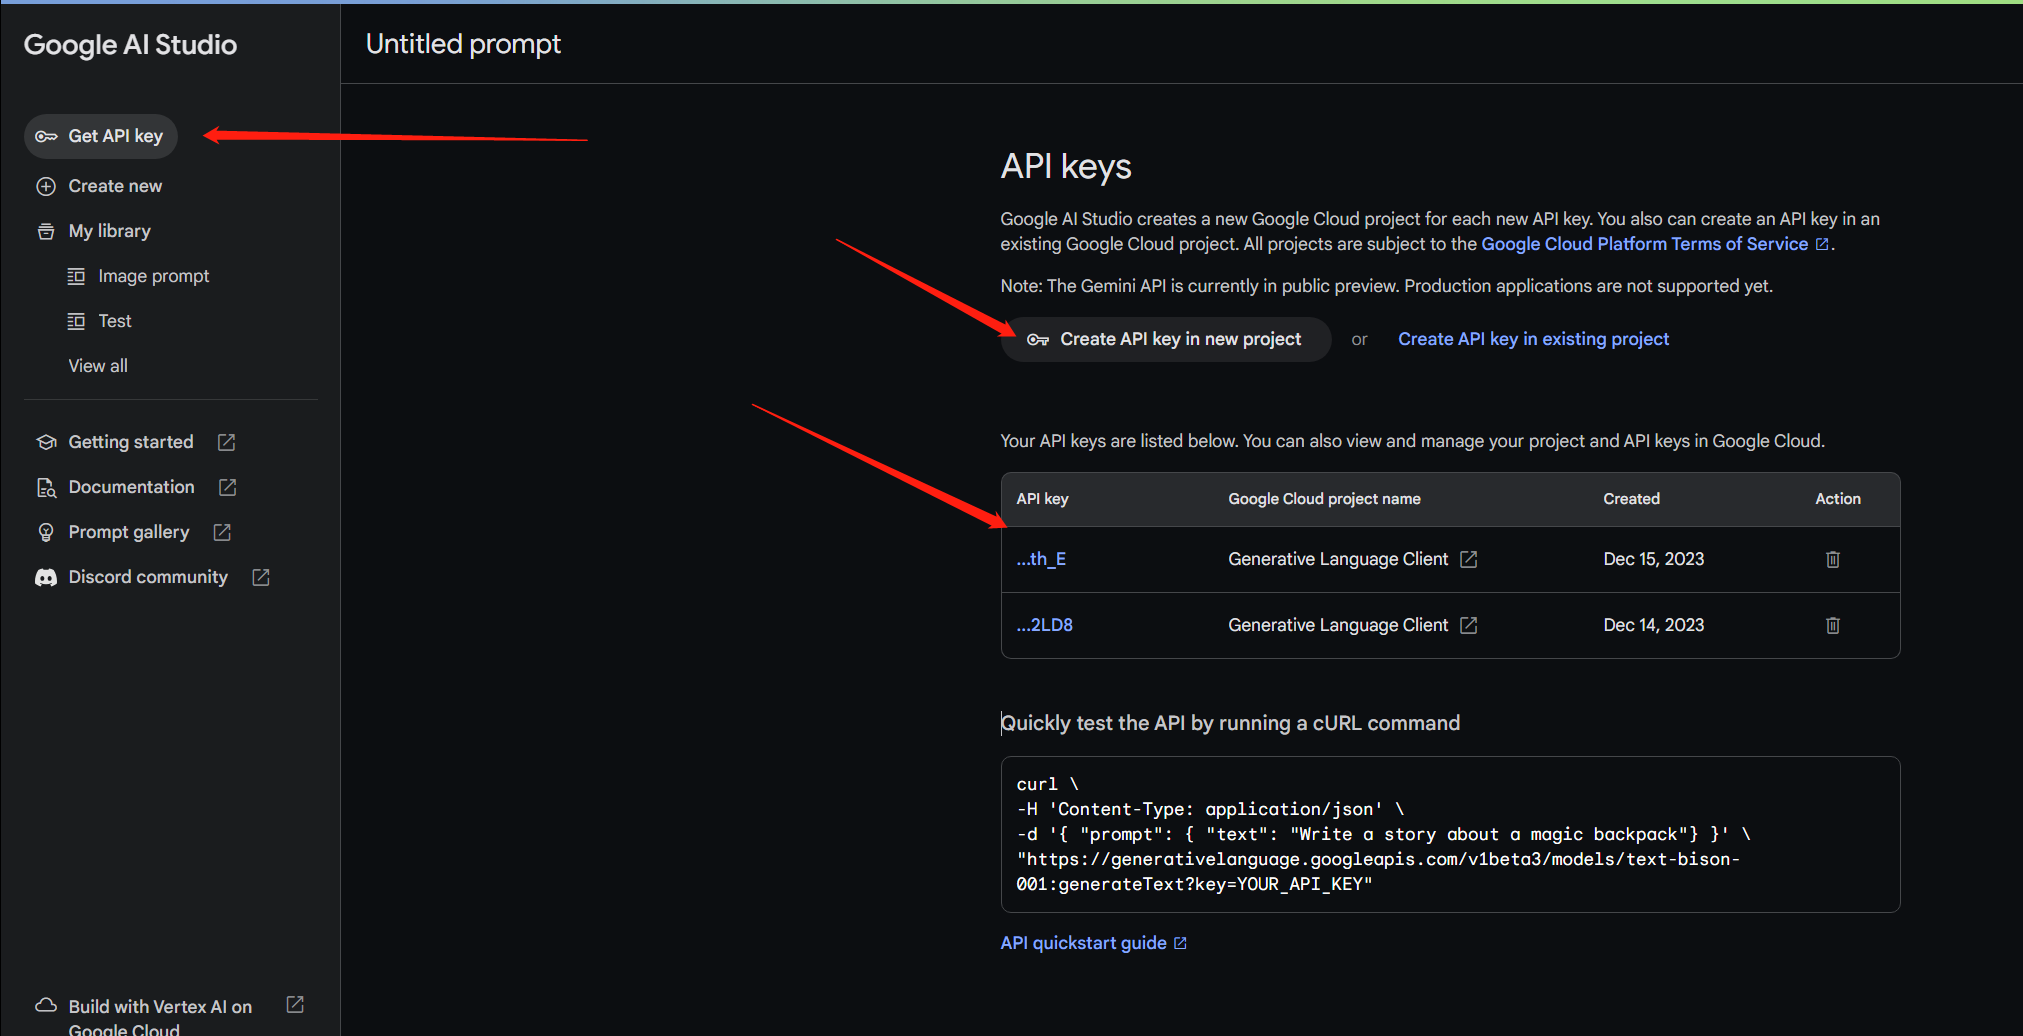
Task: Click Create API key in existing project
Action: tap(1533, 339)
